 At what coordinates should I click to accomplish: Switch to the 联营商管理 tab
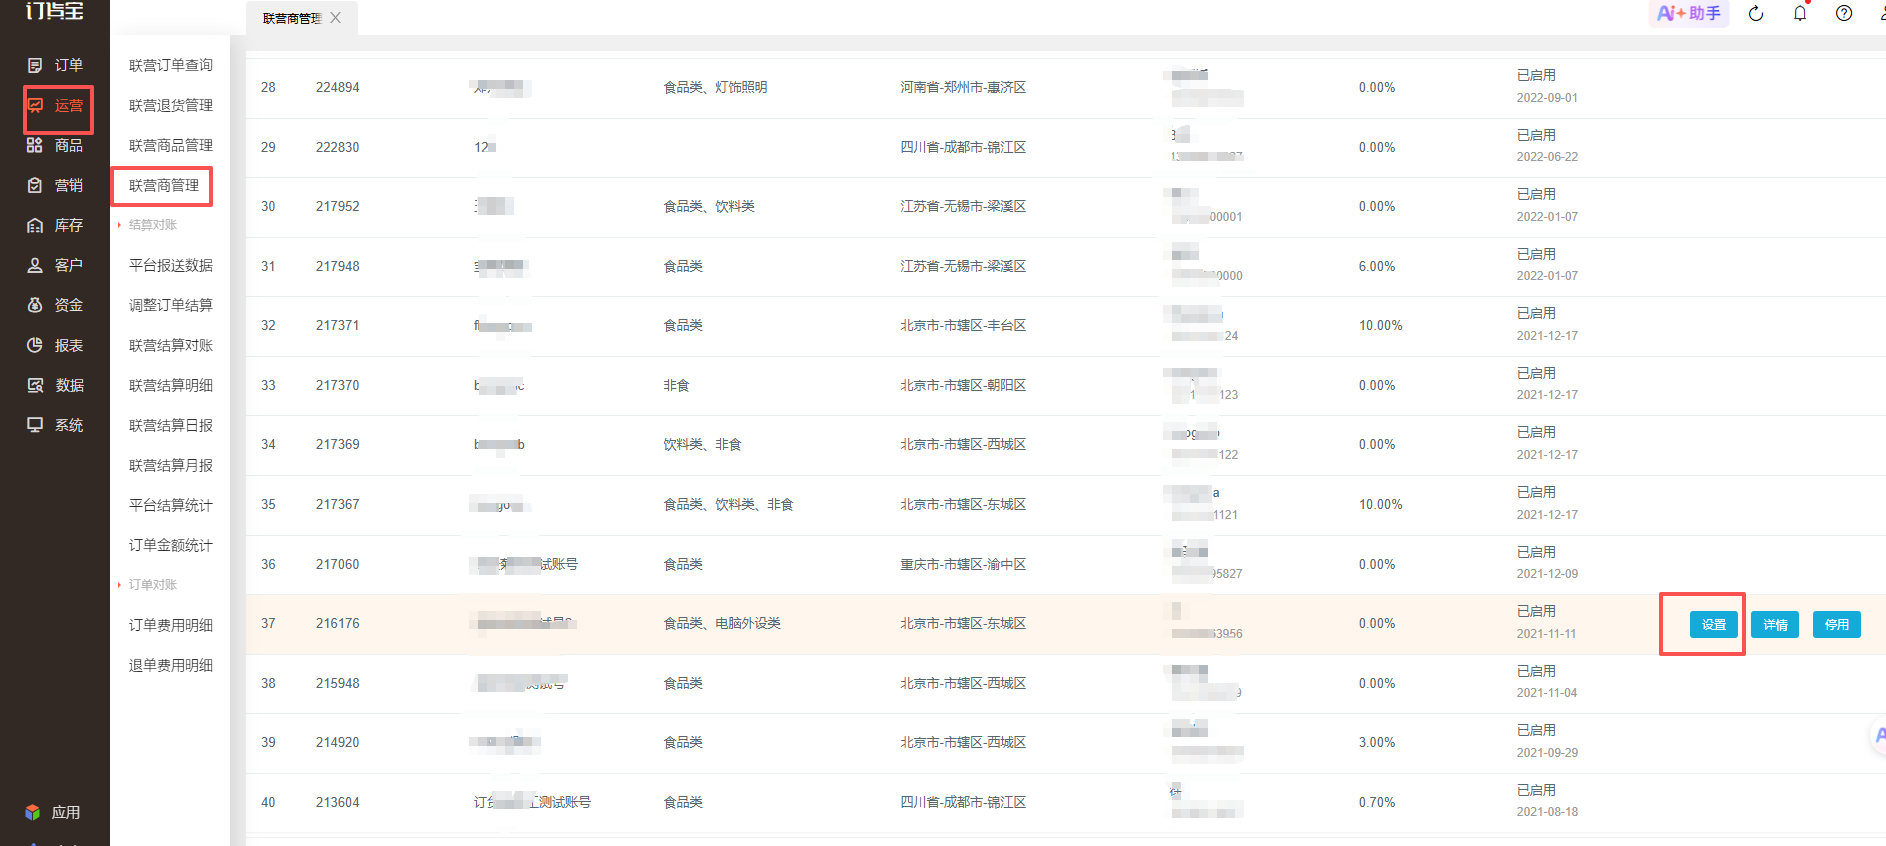click(291, 18)
